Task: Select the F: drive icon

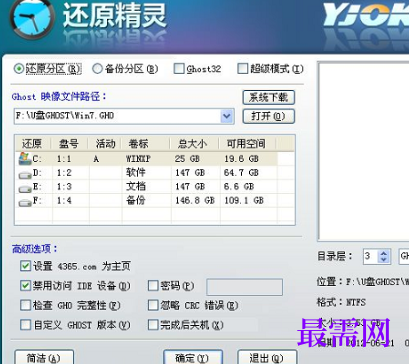Action: [25, 202]
